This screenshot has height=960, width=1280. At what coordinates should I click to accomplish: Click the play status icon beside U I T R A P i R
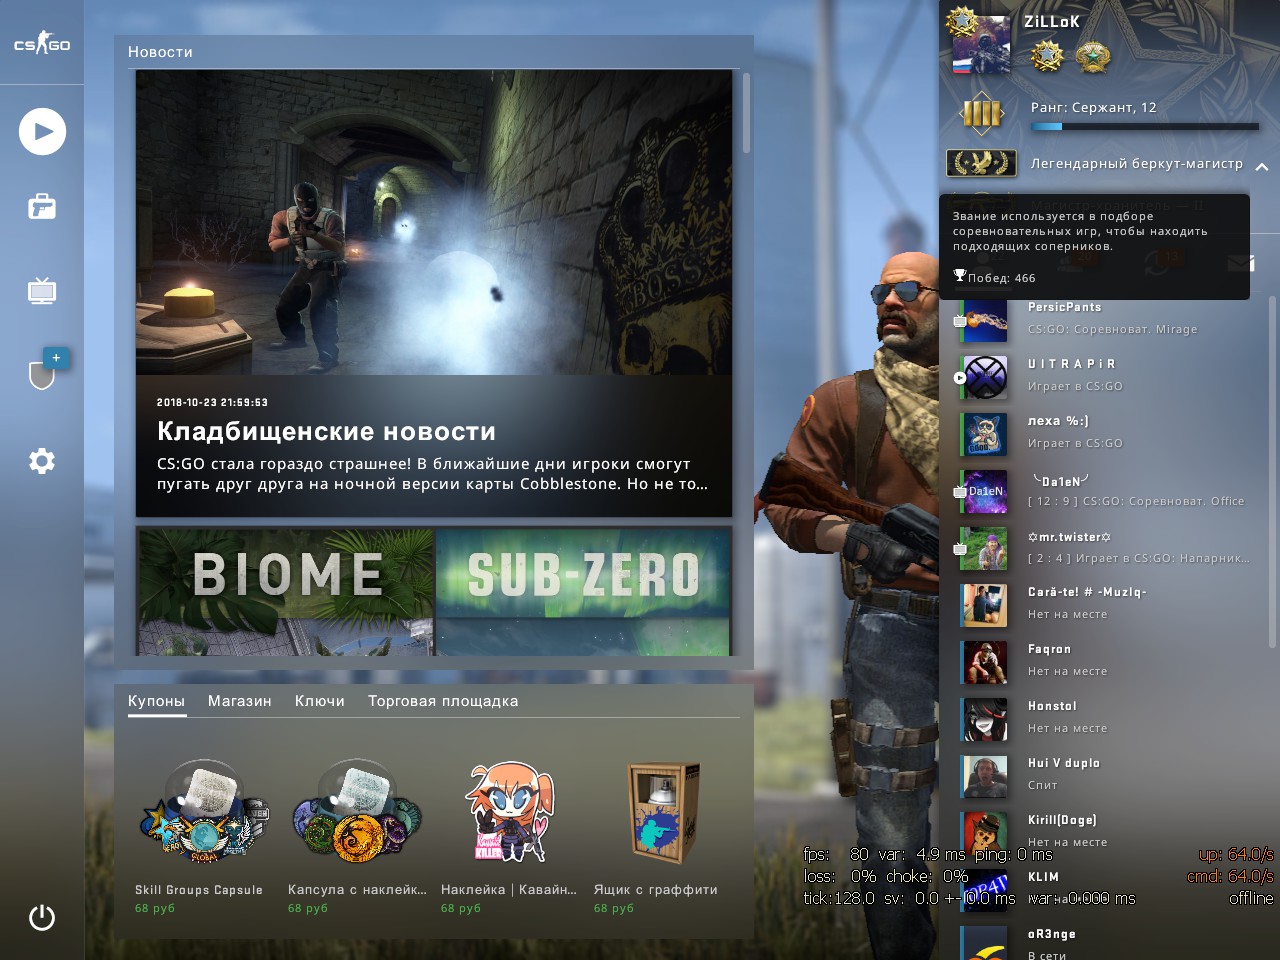coord(960,378)
